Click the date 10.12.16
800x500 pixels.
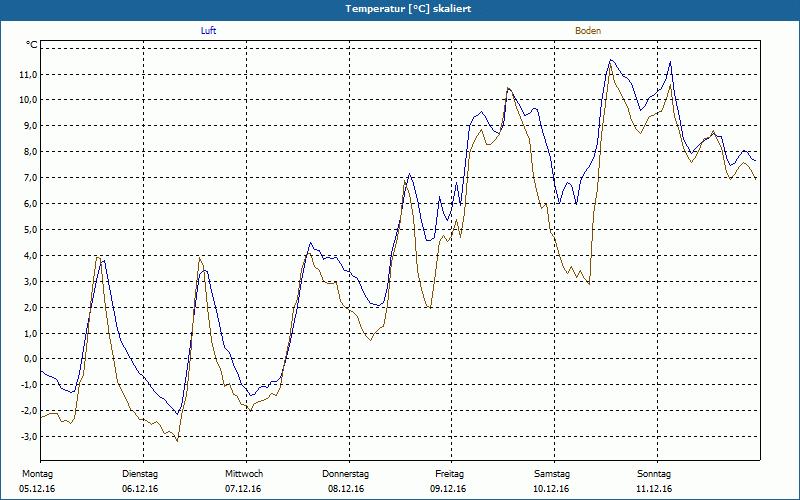click(x=551, y=489)
